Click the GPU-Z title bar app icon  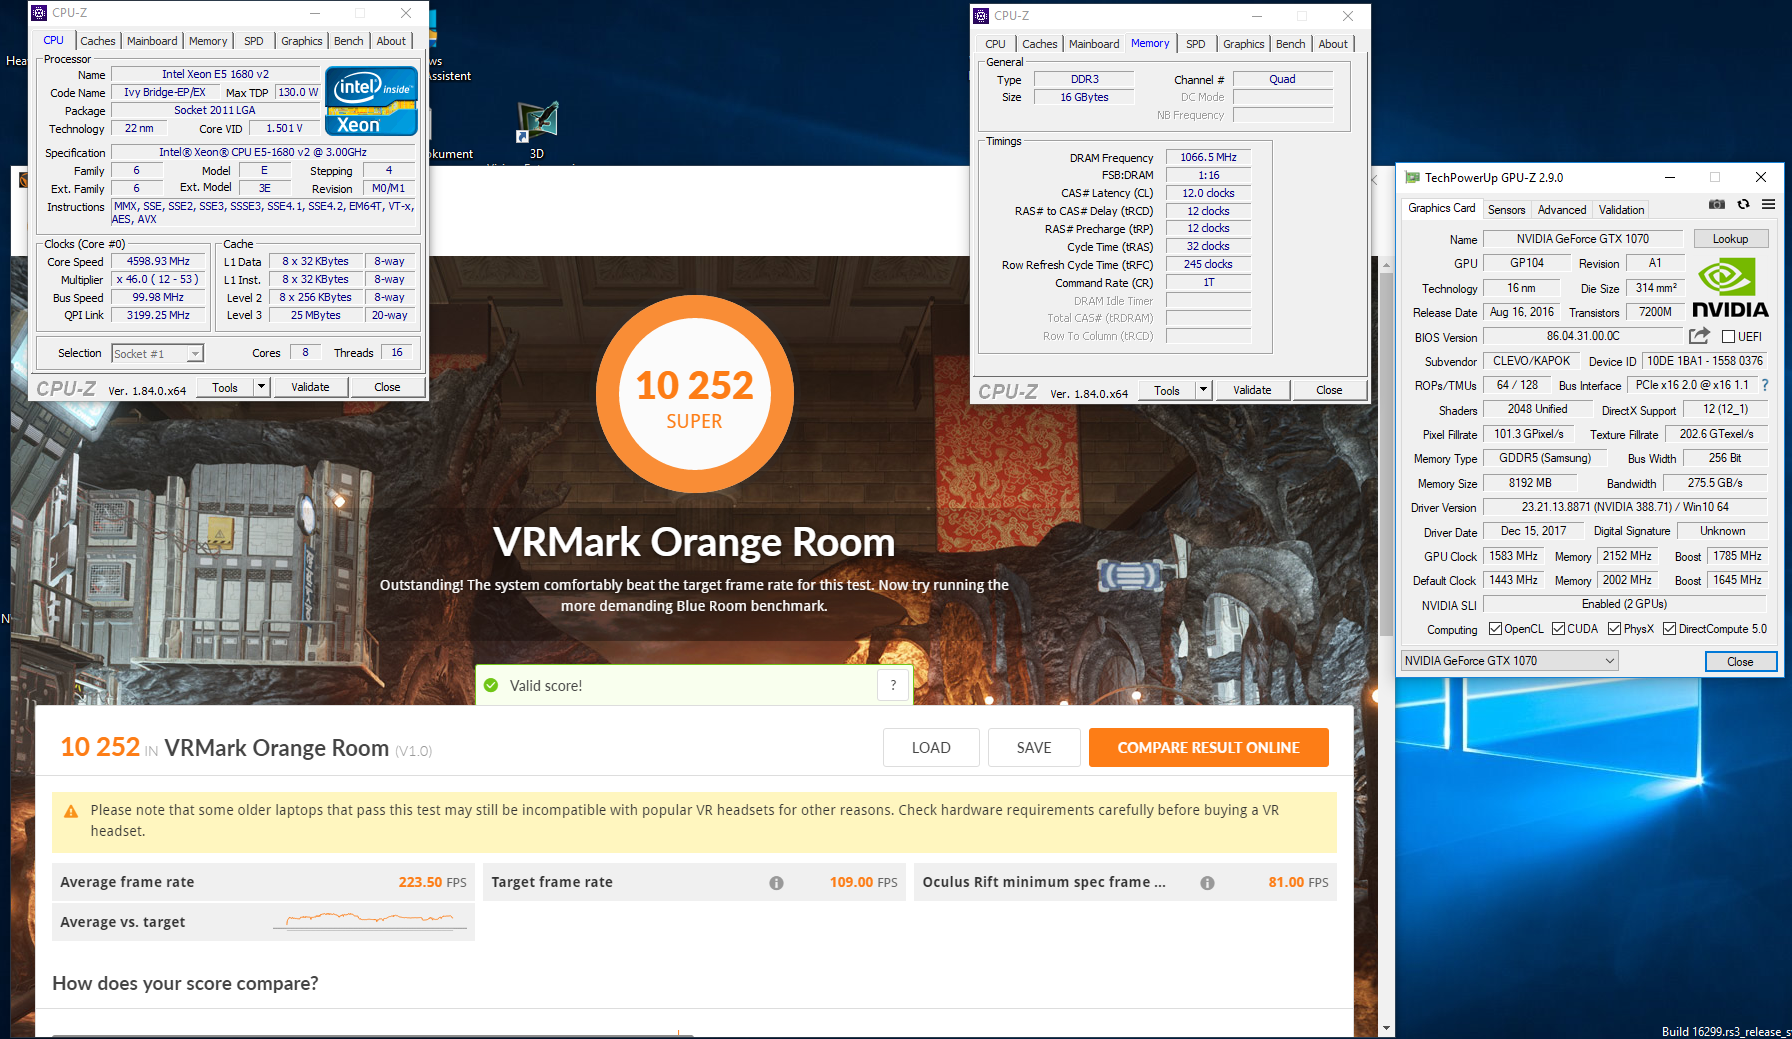point(1412,177)
